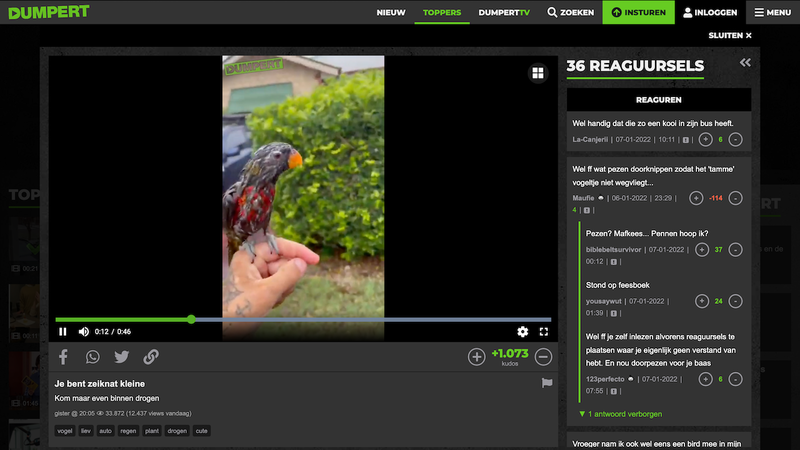Viewport: 800px width, 450px height.
Task: Collapse the reaguursels comments panel
Action: pyautogui.click(x=745, y=63)
